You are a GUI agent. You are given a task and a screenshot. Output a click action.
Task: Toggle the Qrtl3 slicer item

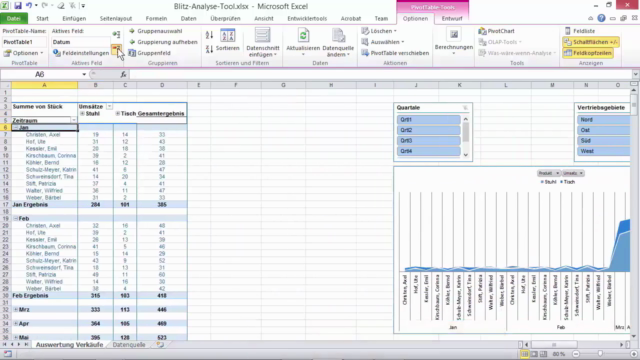point(429,140)
